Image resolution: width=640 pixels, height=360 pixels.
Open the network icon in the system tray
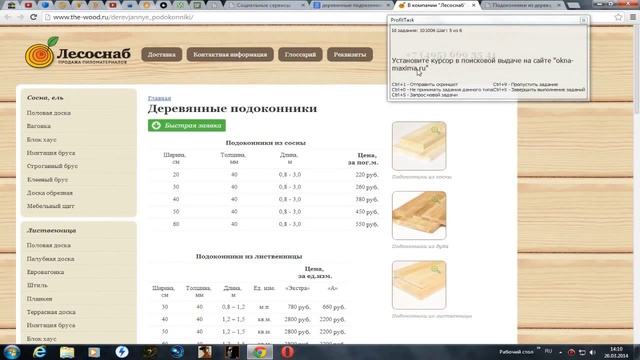(x=582, y=352)
